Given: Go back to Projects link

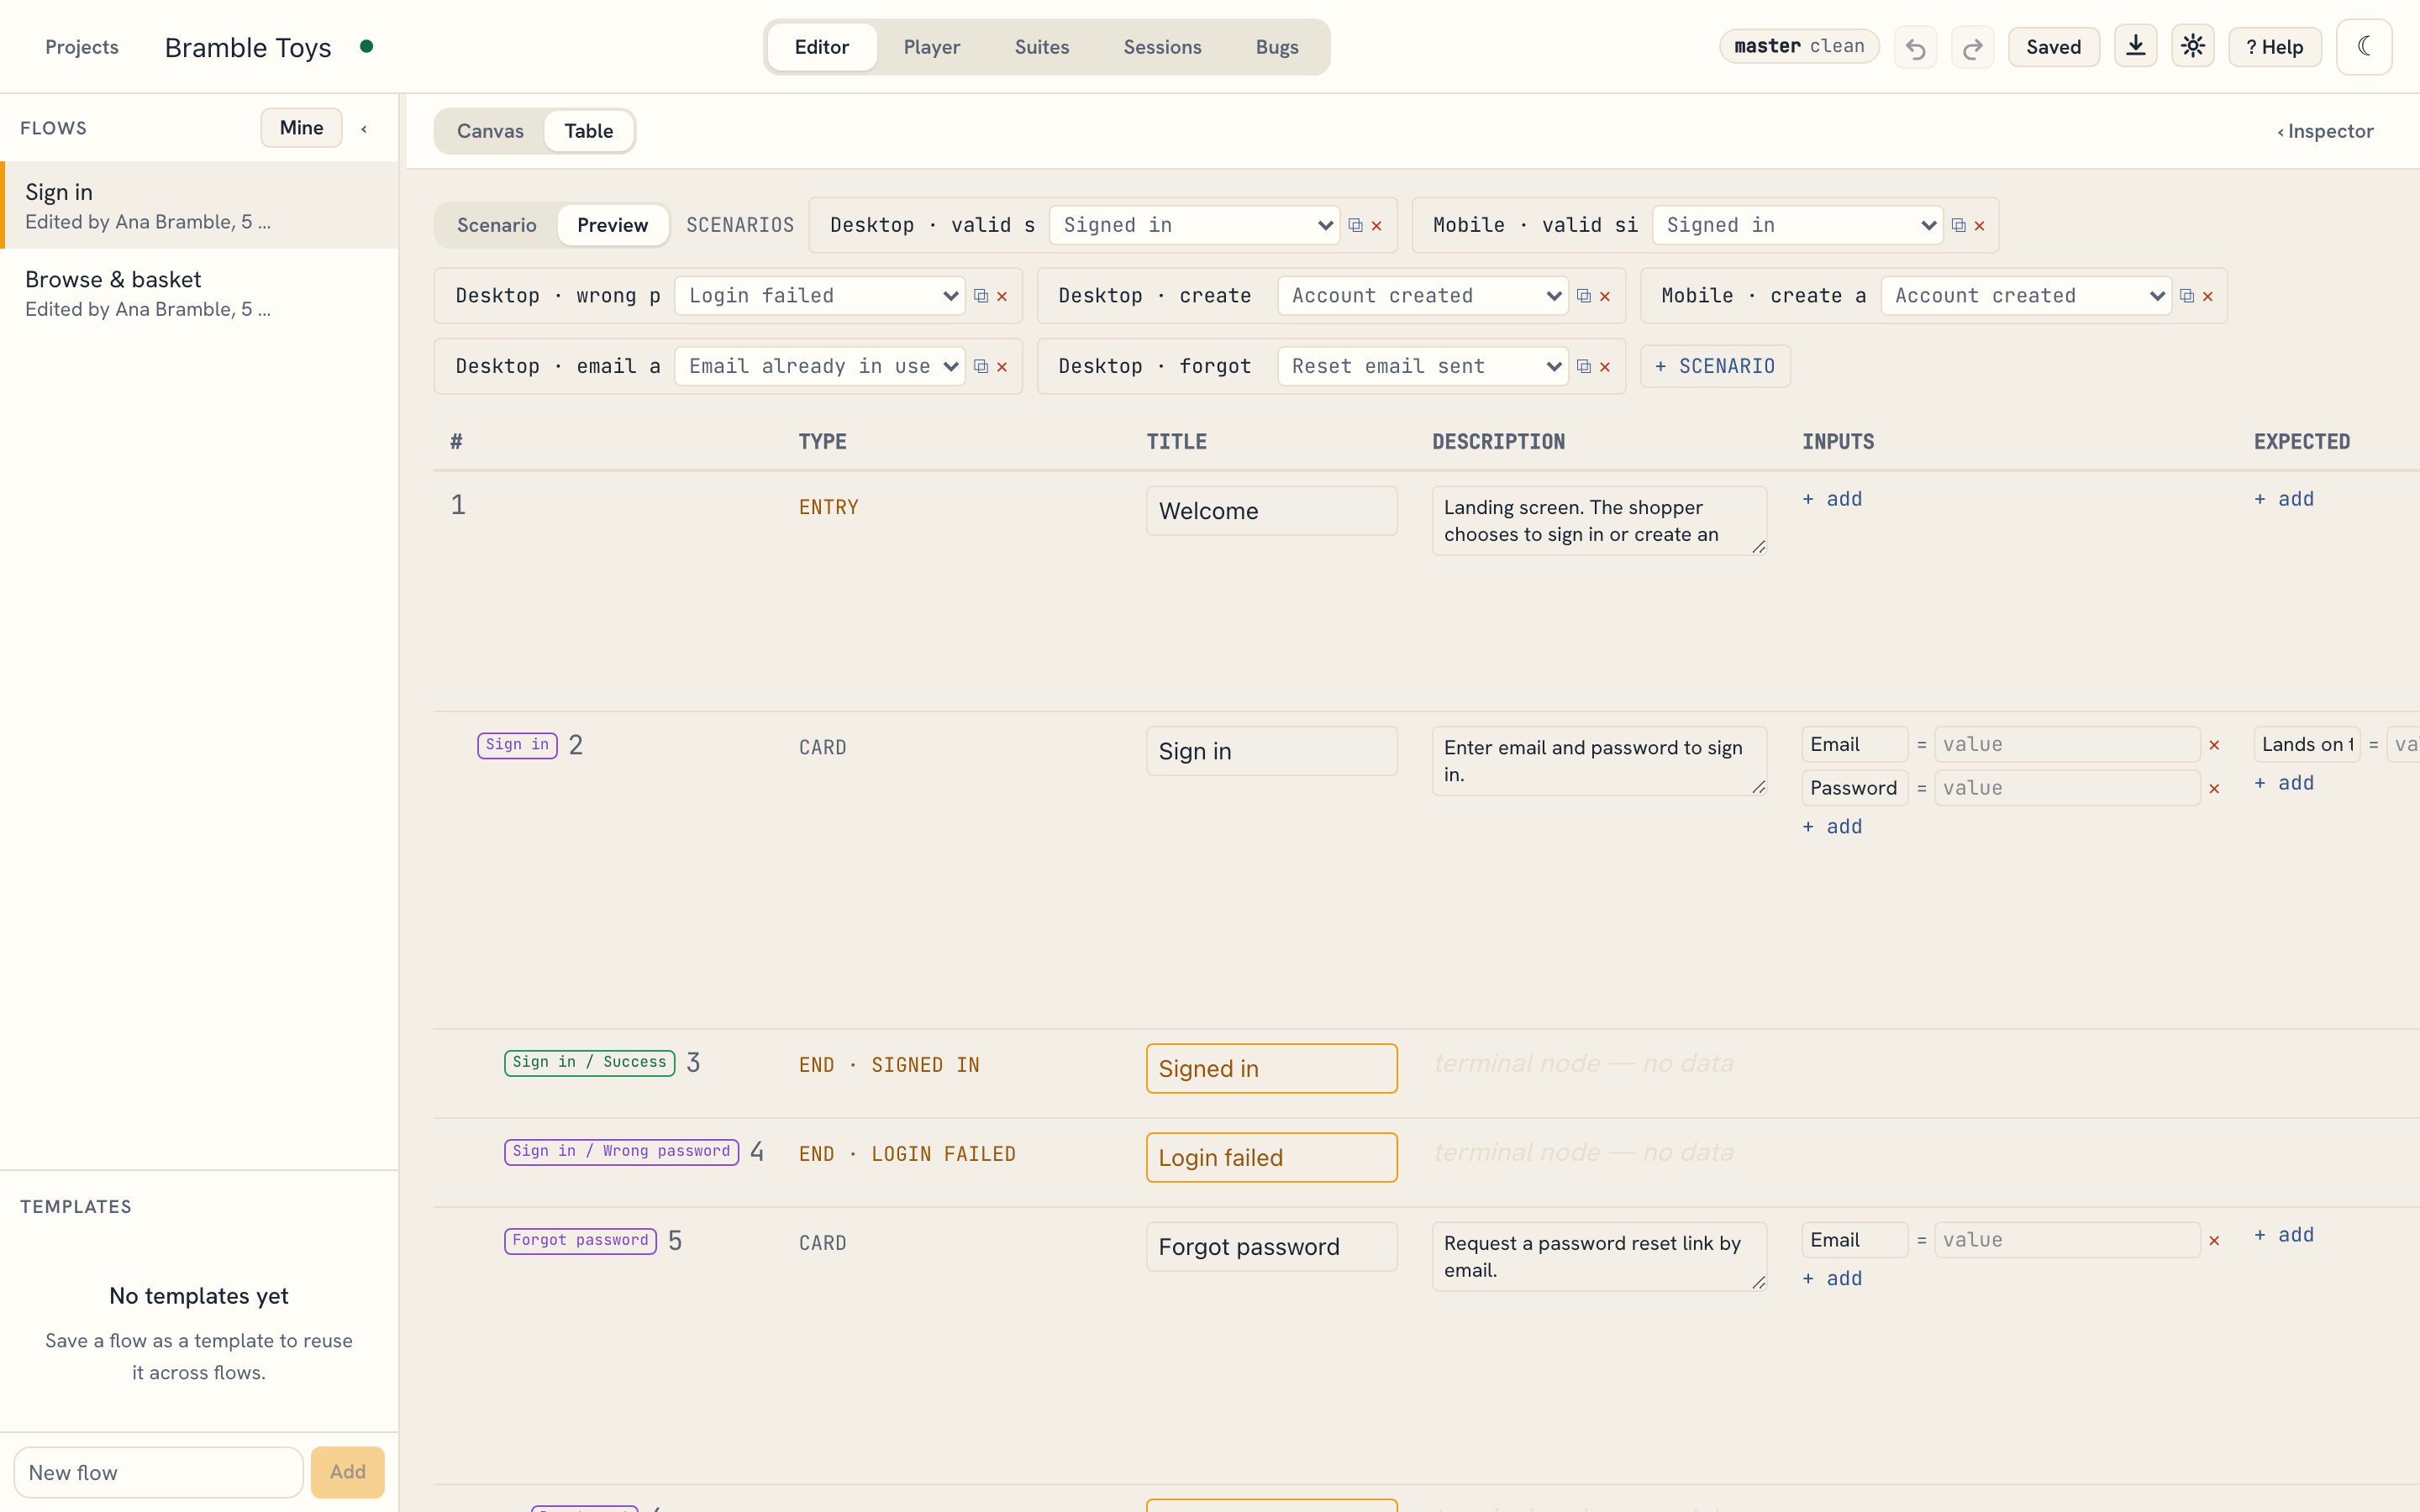Looking at the screenshot, I should (82, 47).
